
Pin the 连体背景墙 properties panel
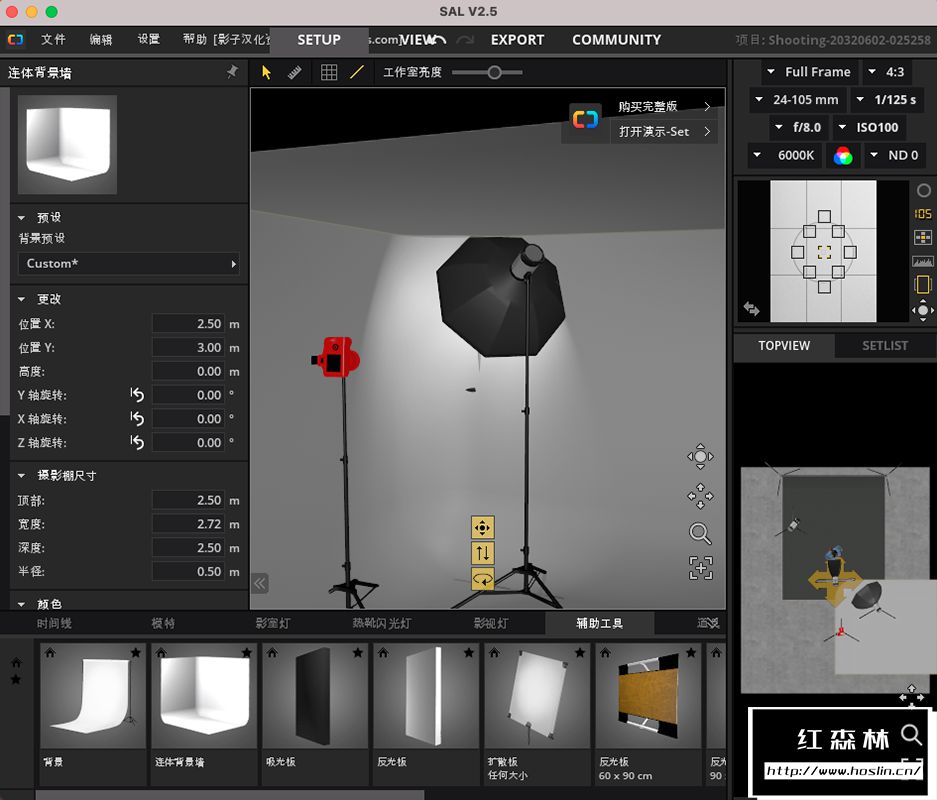(233, 72)
